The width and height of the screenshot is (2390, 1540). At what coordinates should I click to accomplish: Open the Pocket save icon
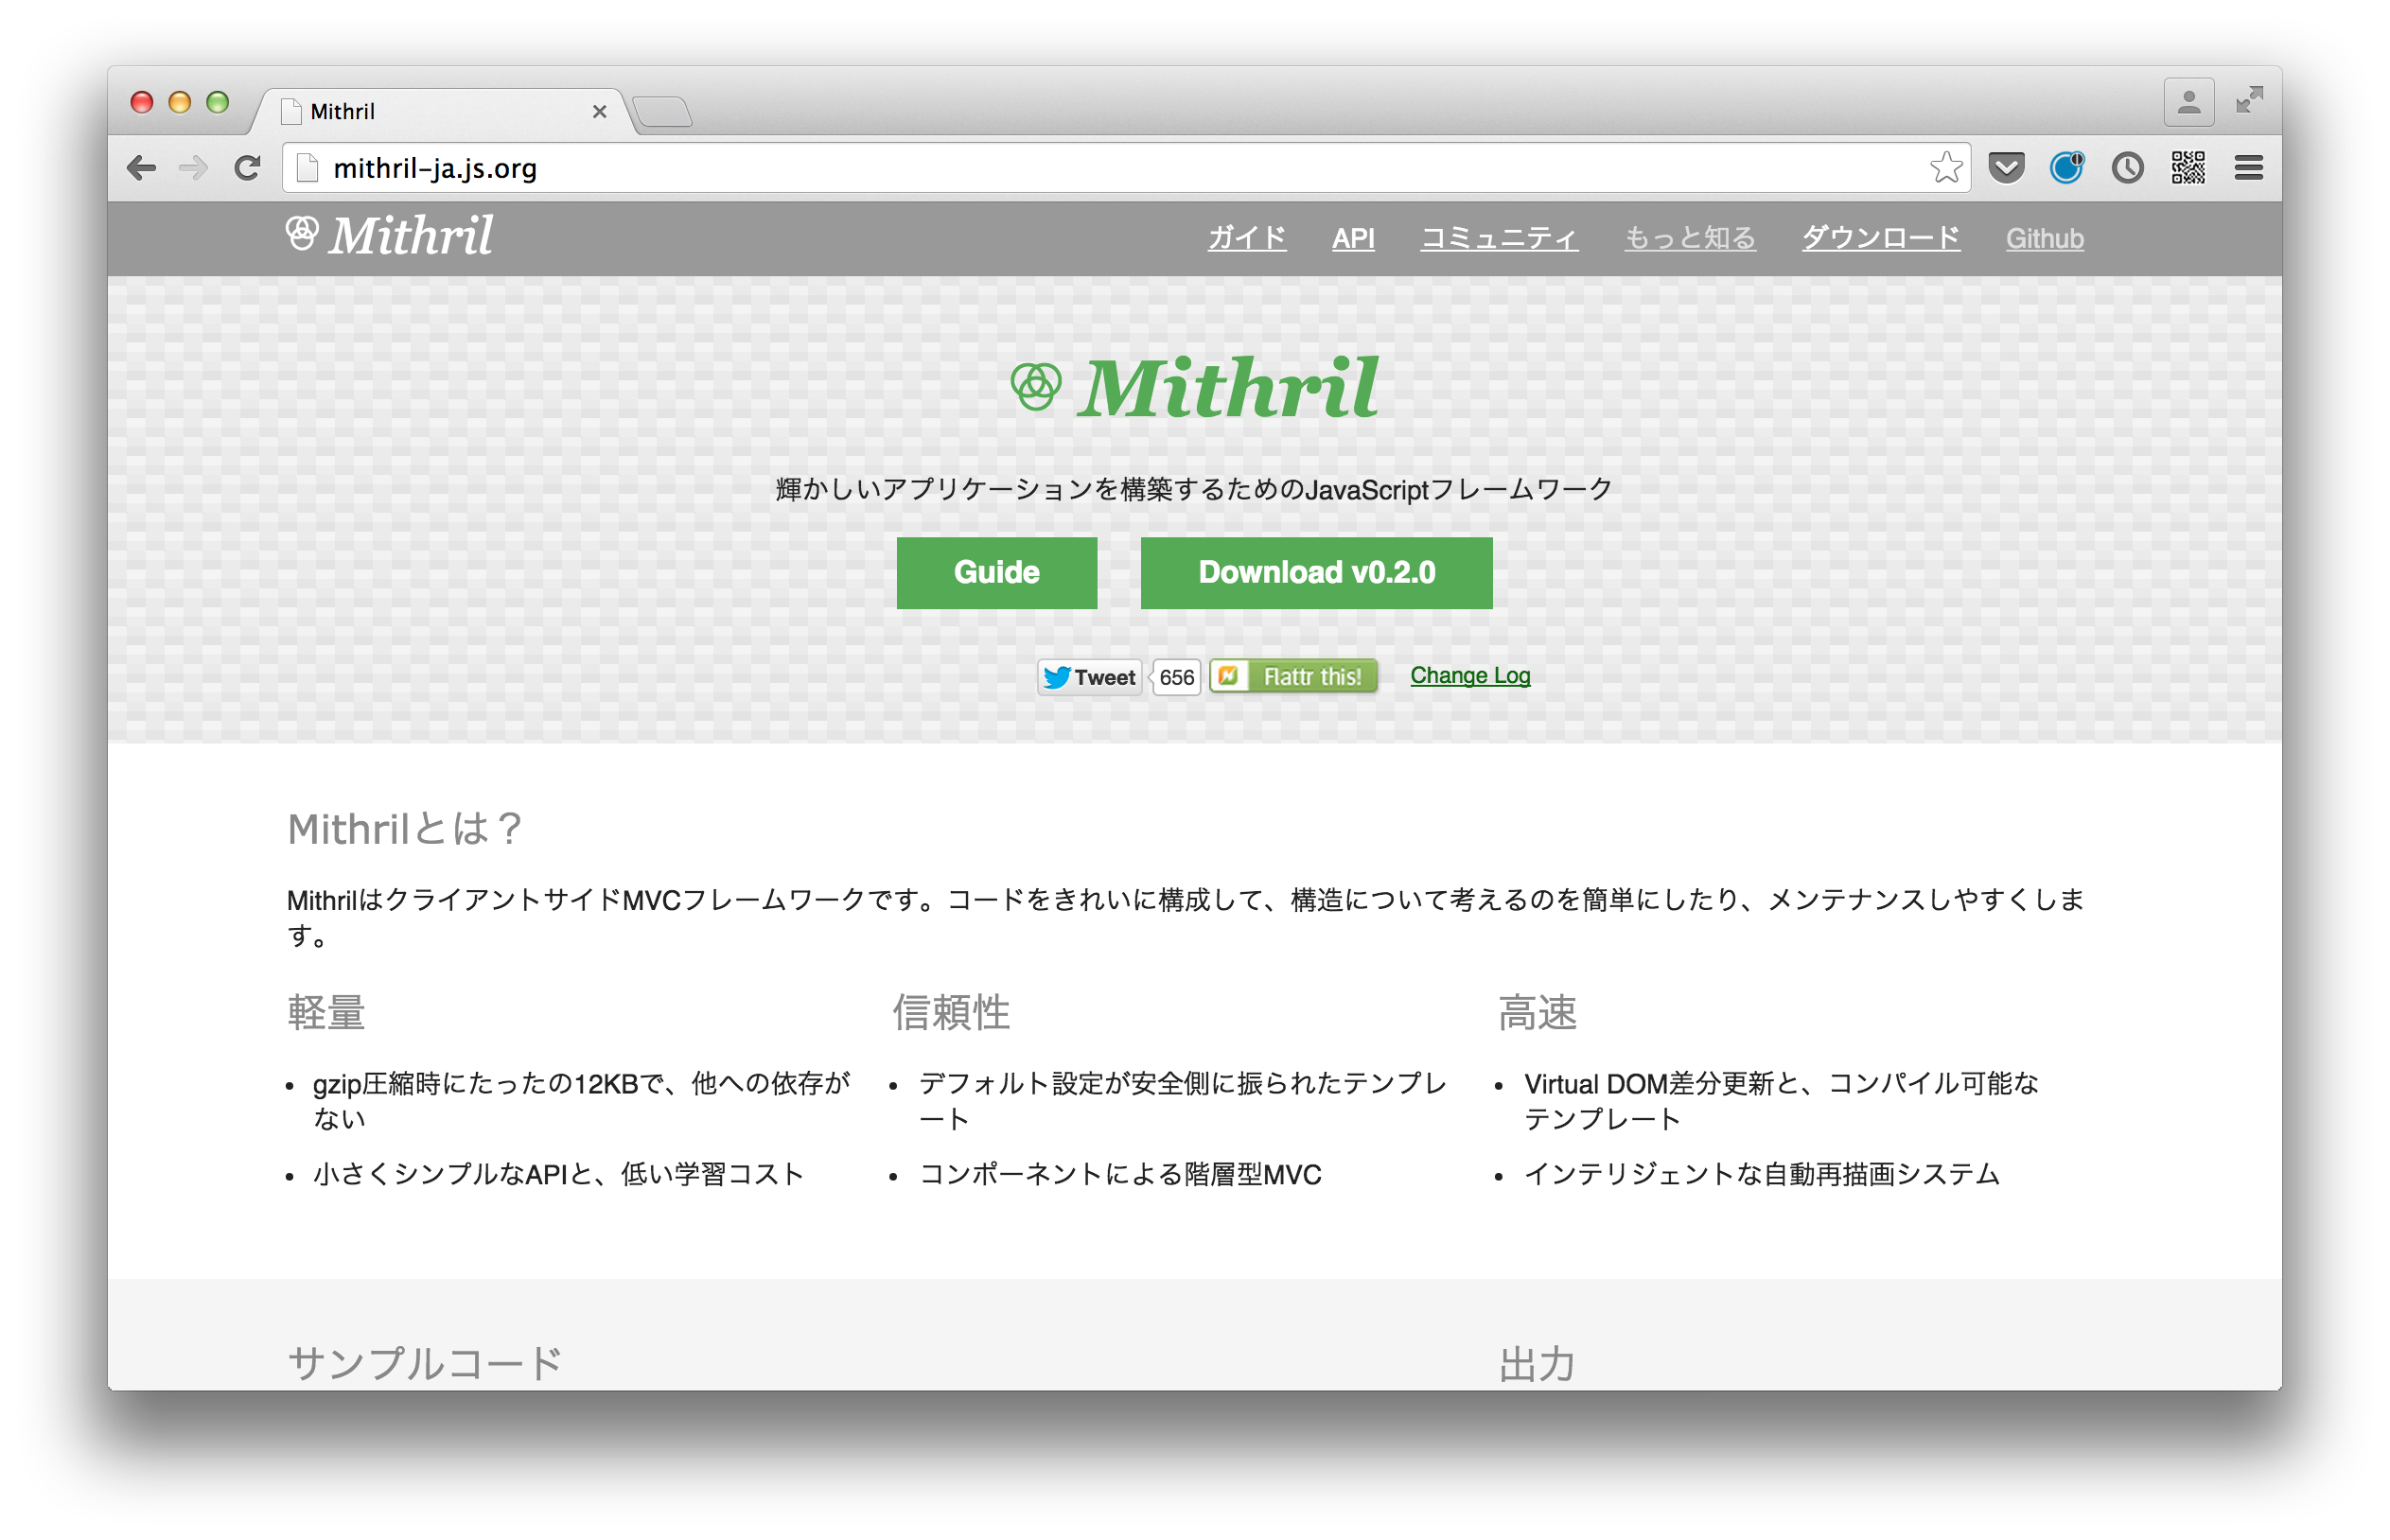(2006, 167)
